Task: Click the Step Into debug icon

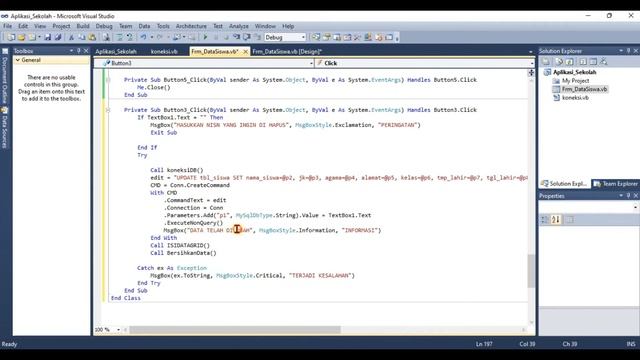Action: tap(236, 37)
